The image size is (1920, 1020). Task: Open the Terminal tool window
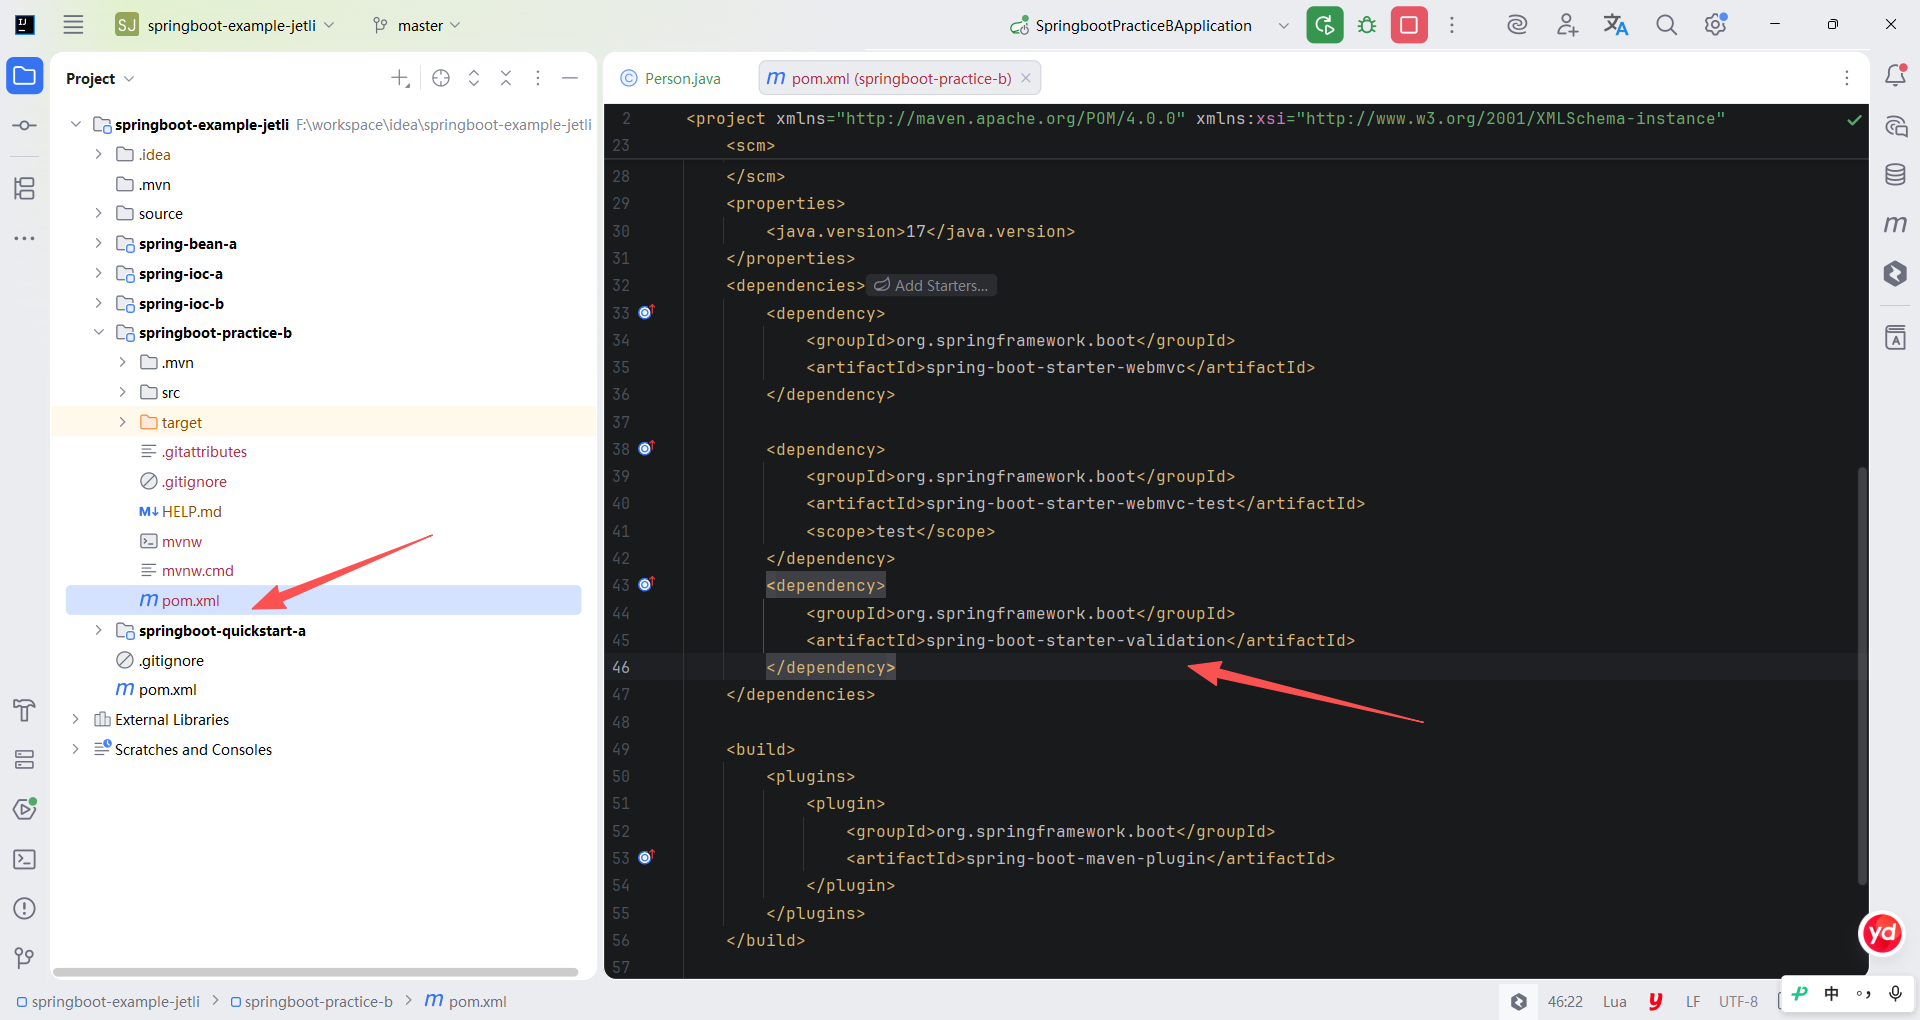click(x=25, y=859)
